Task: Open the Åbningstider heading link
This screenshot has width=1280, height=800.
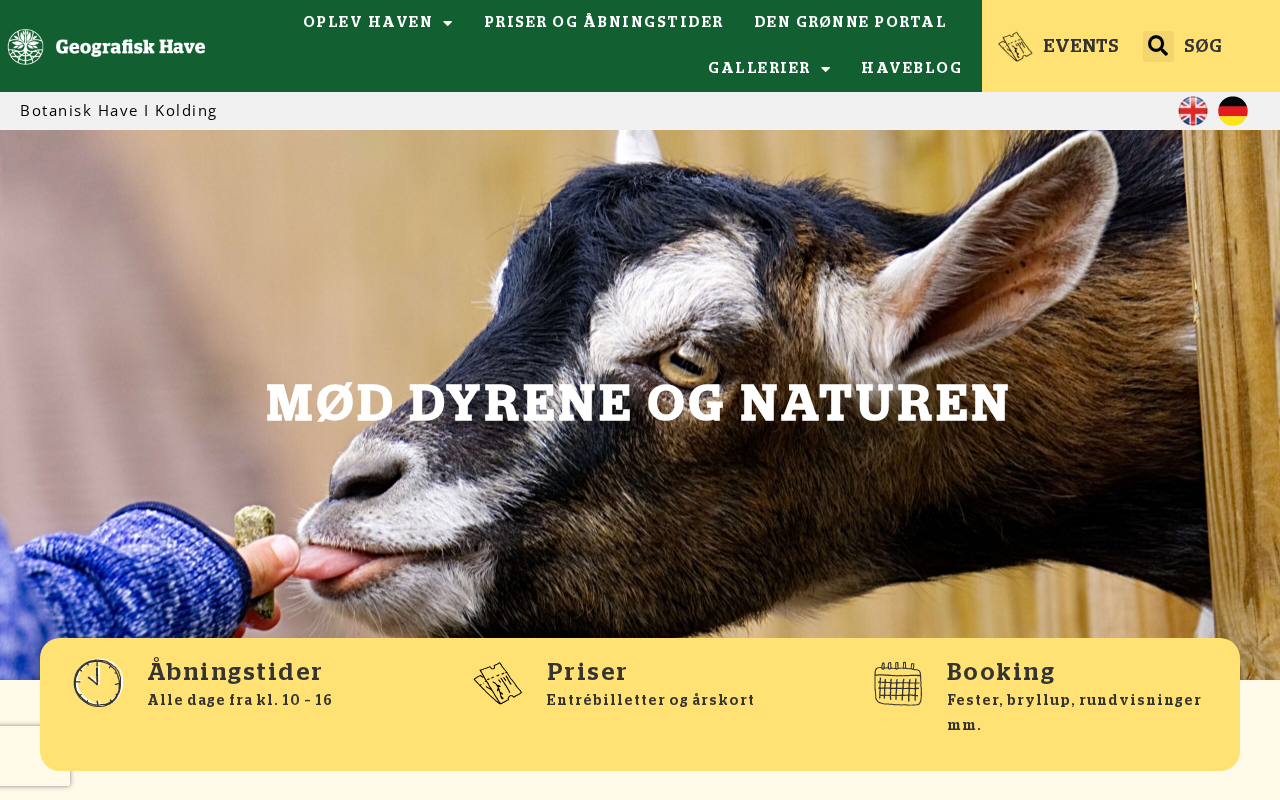Action: click(235, 672)
